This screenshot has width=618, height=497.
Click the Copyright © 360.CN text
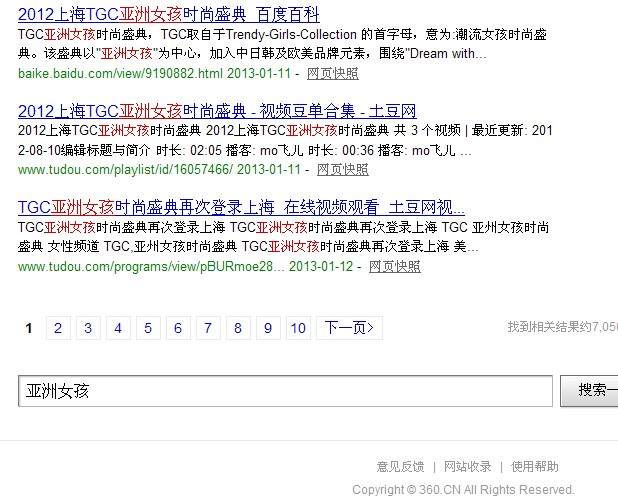coord(464,490)
